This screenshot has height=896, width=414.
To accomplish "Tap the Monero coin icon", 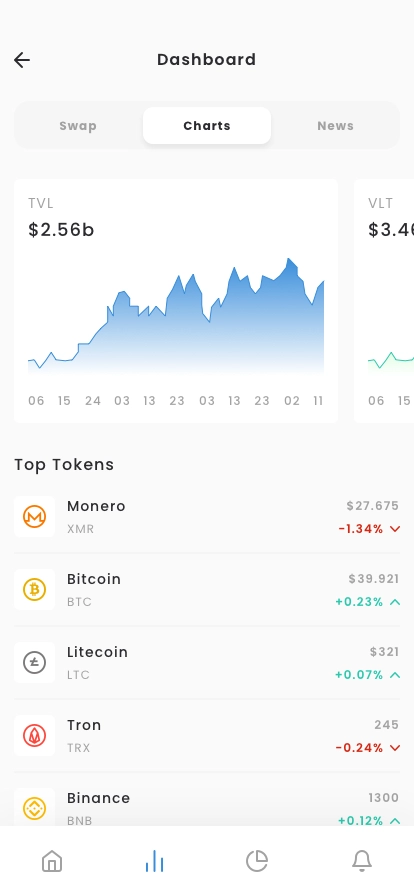I will (34, 517).
